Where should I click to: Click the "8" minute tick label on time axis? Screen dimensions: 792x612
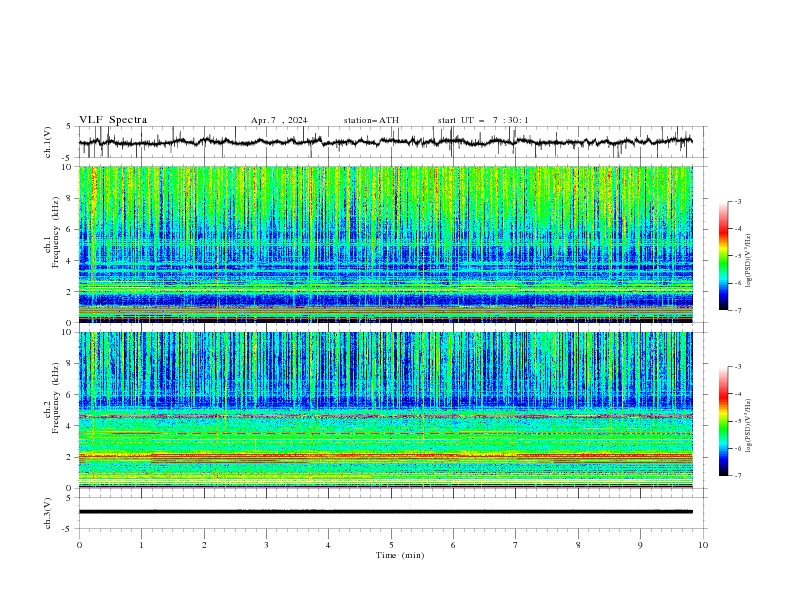click(578, 545)
